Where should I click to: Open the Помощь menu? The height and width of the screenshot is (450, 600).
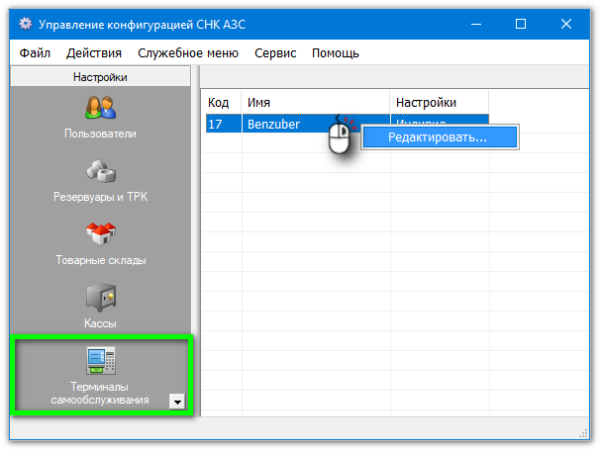(335, 53)
